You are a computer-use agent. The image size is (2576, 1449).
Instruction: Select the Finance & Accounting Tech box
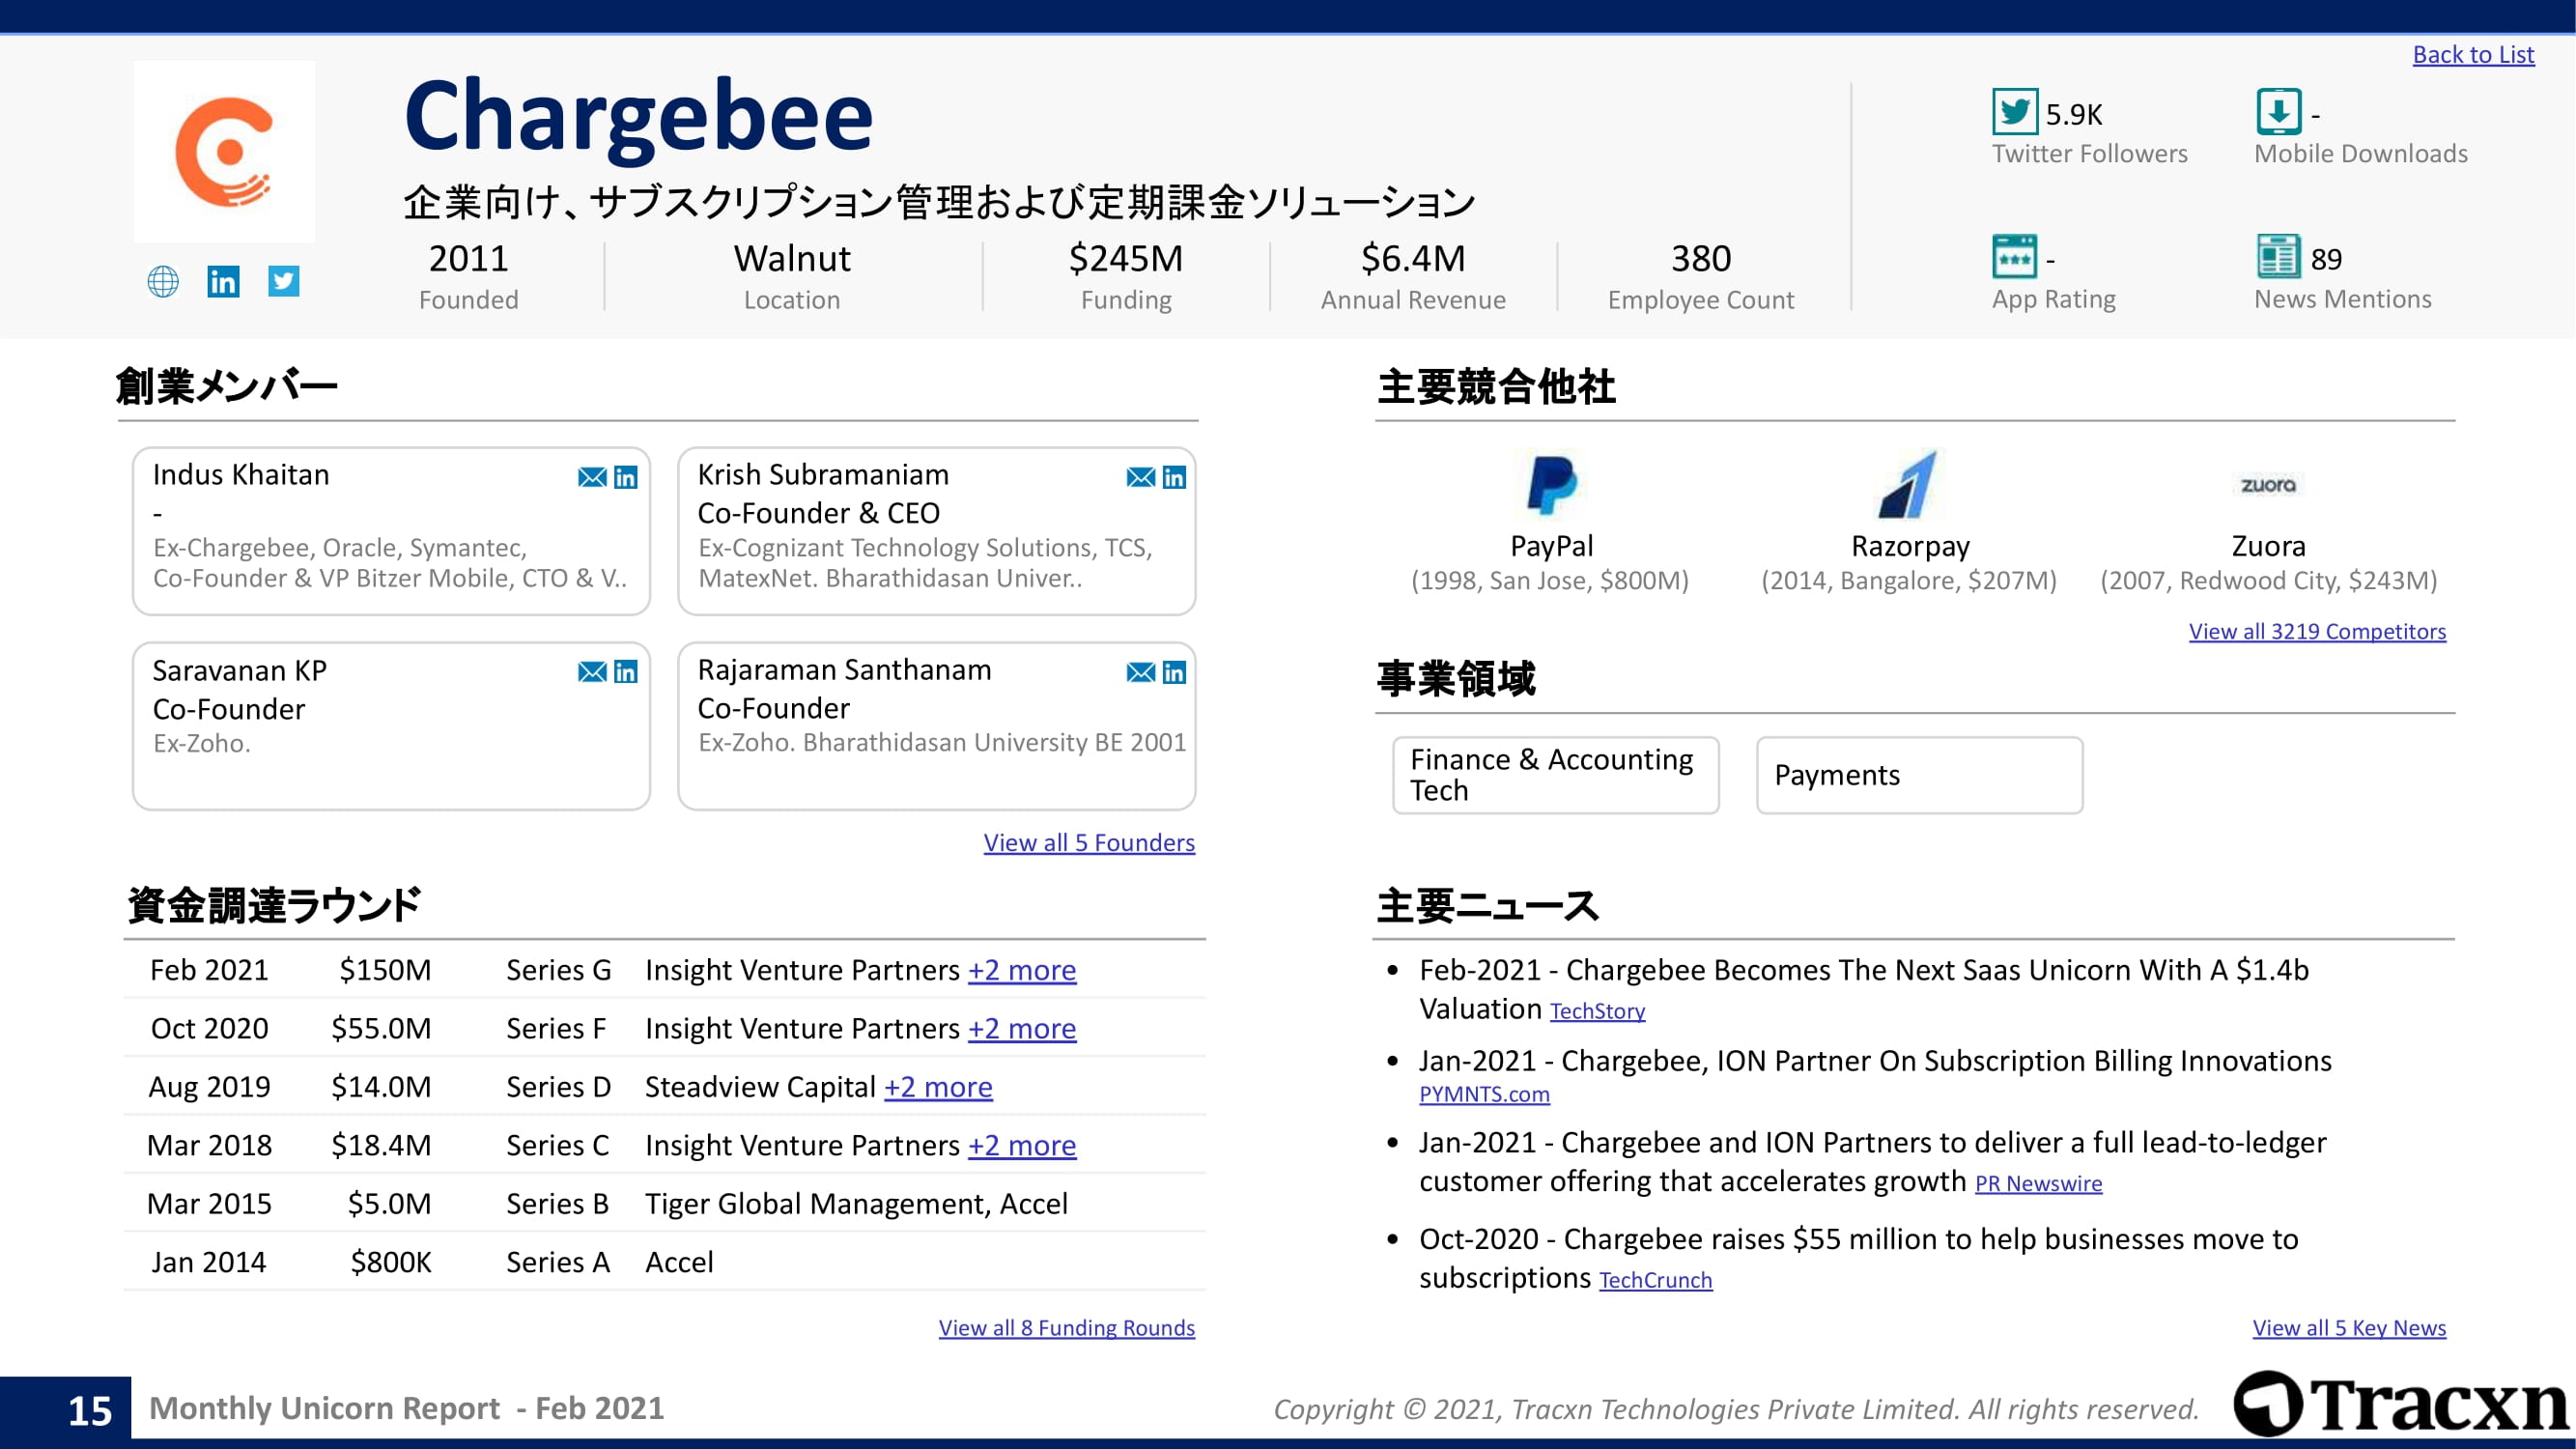pyautogui.click(x=1555, y=775)
